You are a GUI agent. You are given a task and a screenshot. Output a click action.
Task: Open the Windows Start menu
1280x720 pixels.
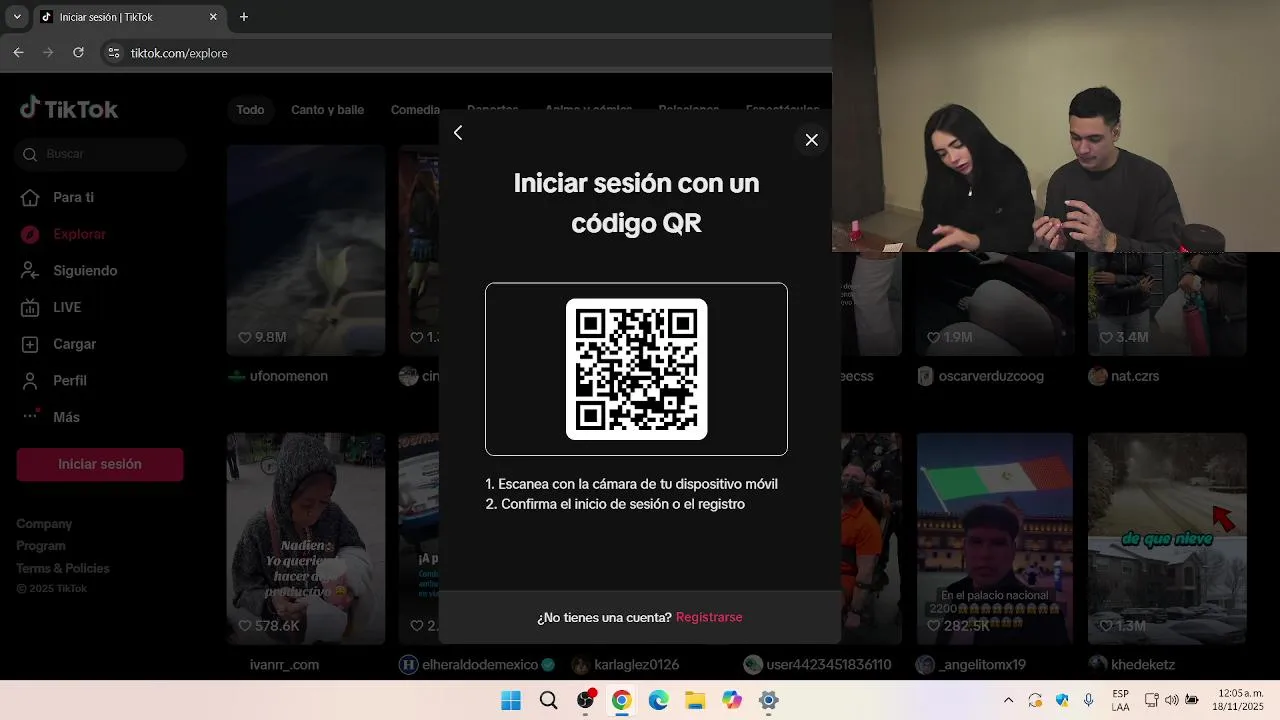(511, 700)
